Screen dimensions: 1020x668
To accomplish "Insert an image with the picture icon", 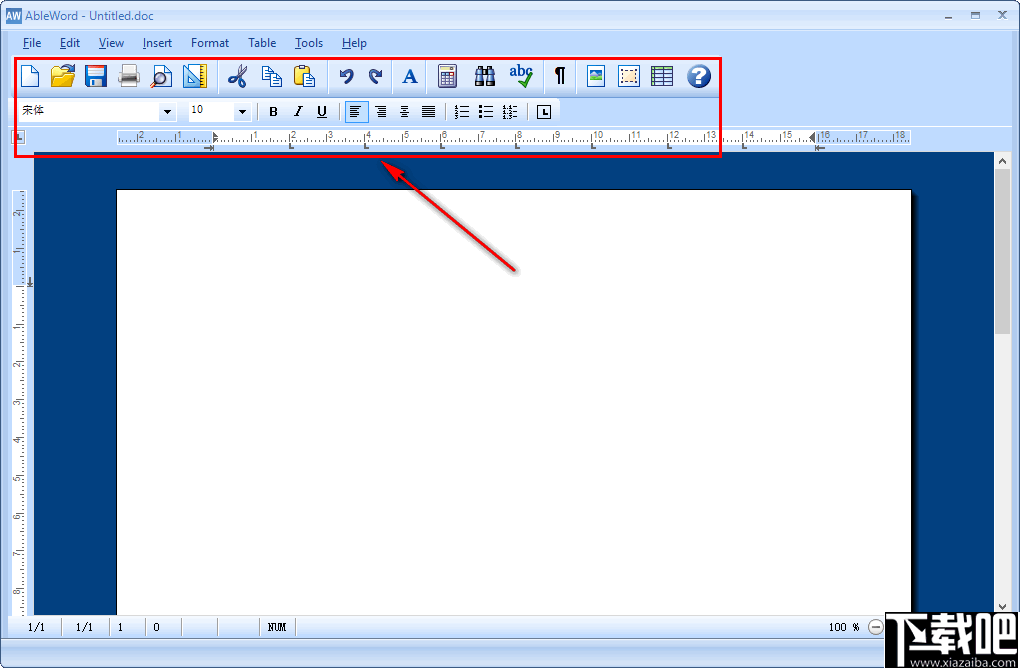I will click(595, 76).
